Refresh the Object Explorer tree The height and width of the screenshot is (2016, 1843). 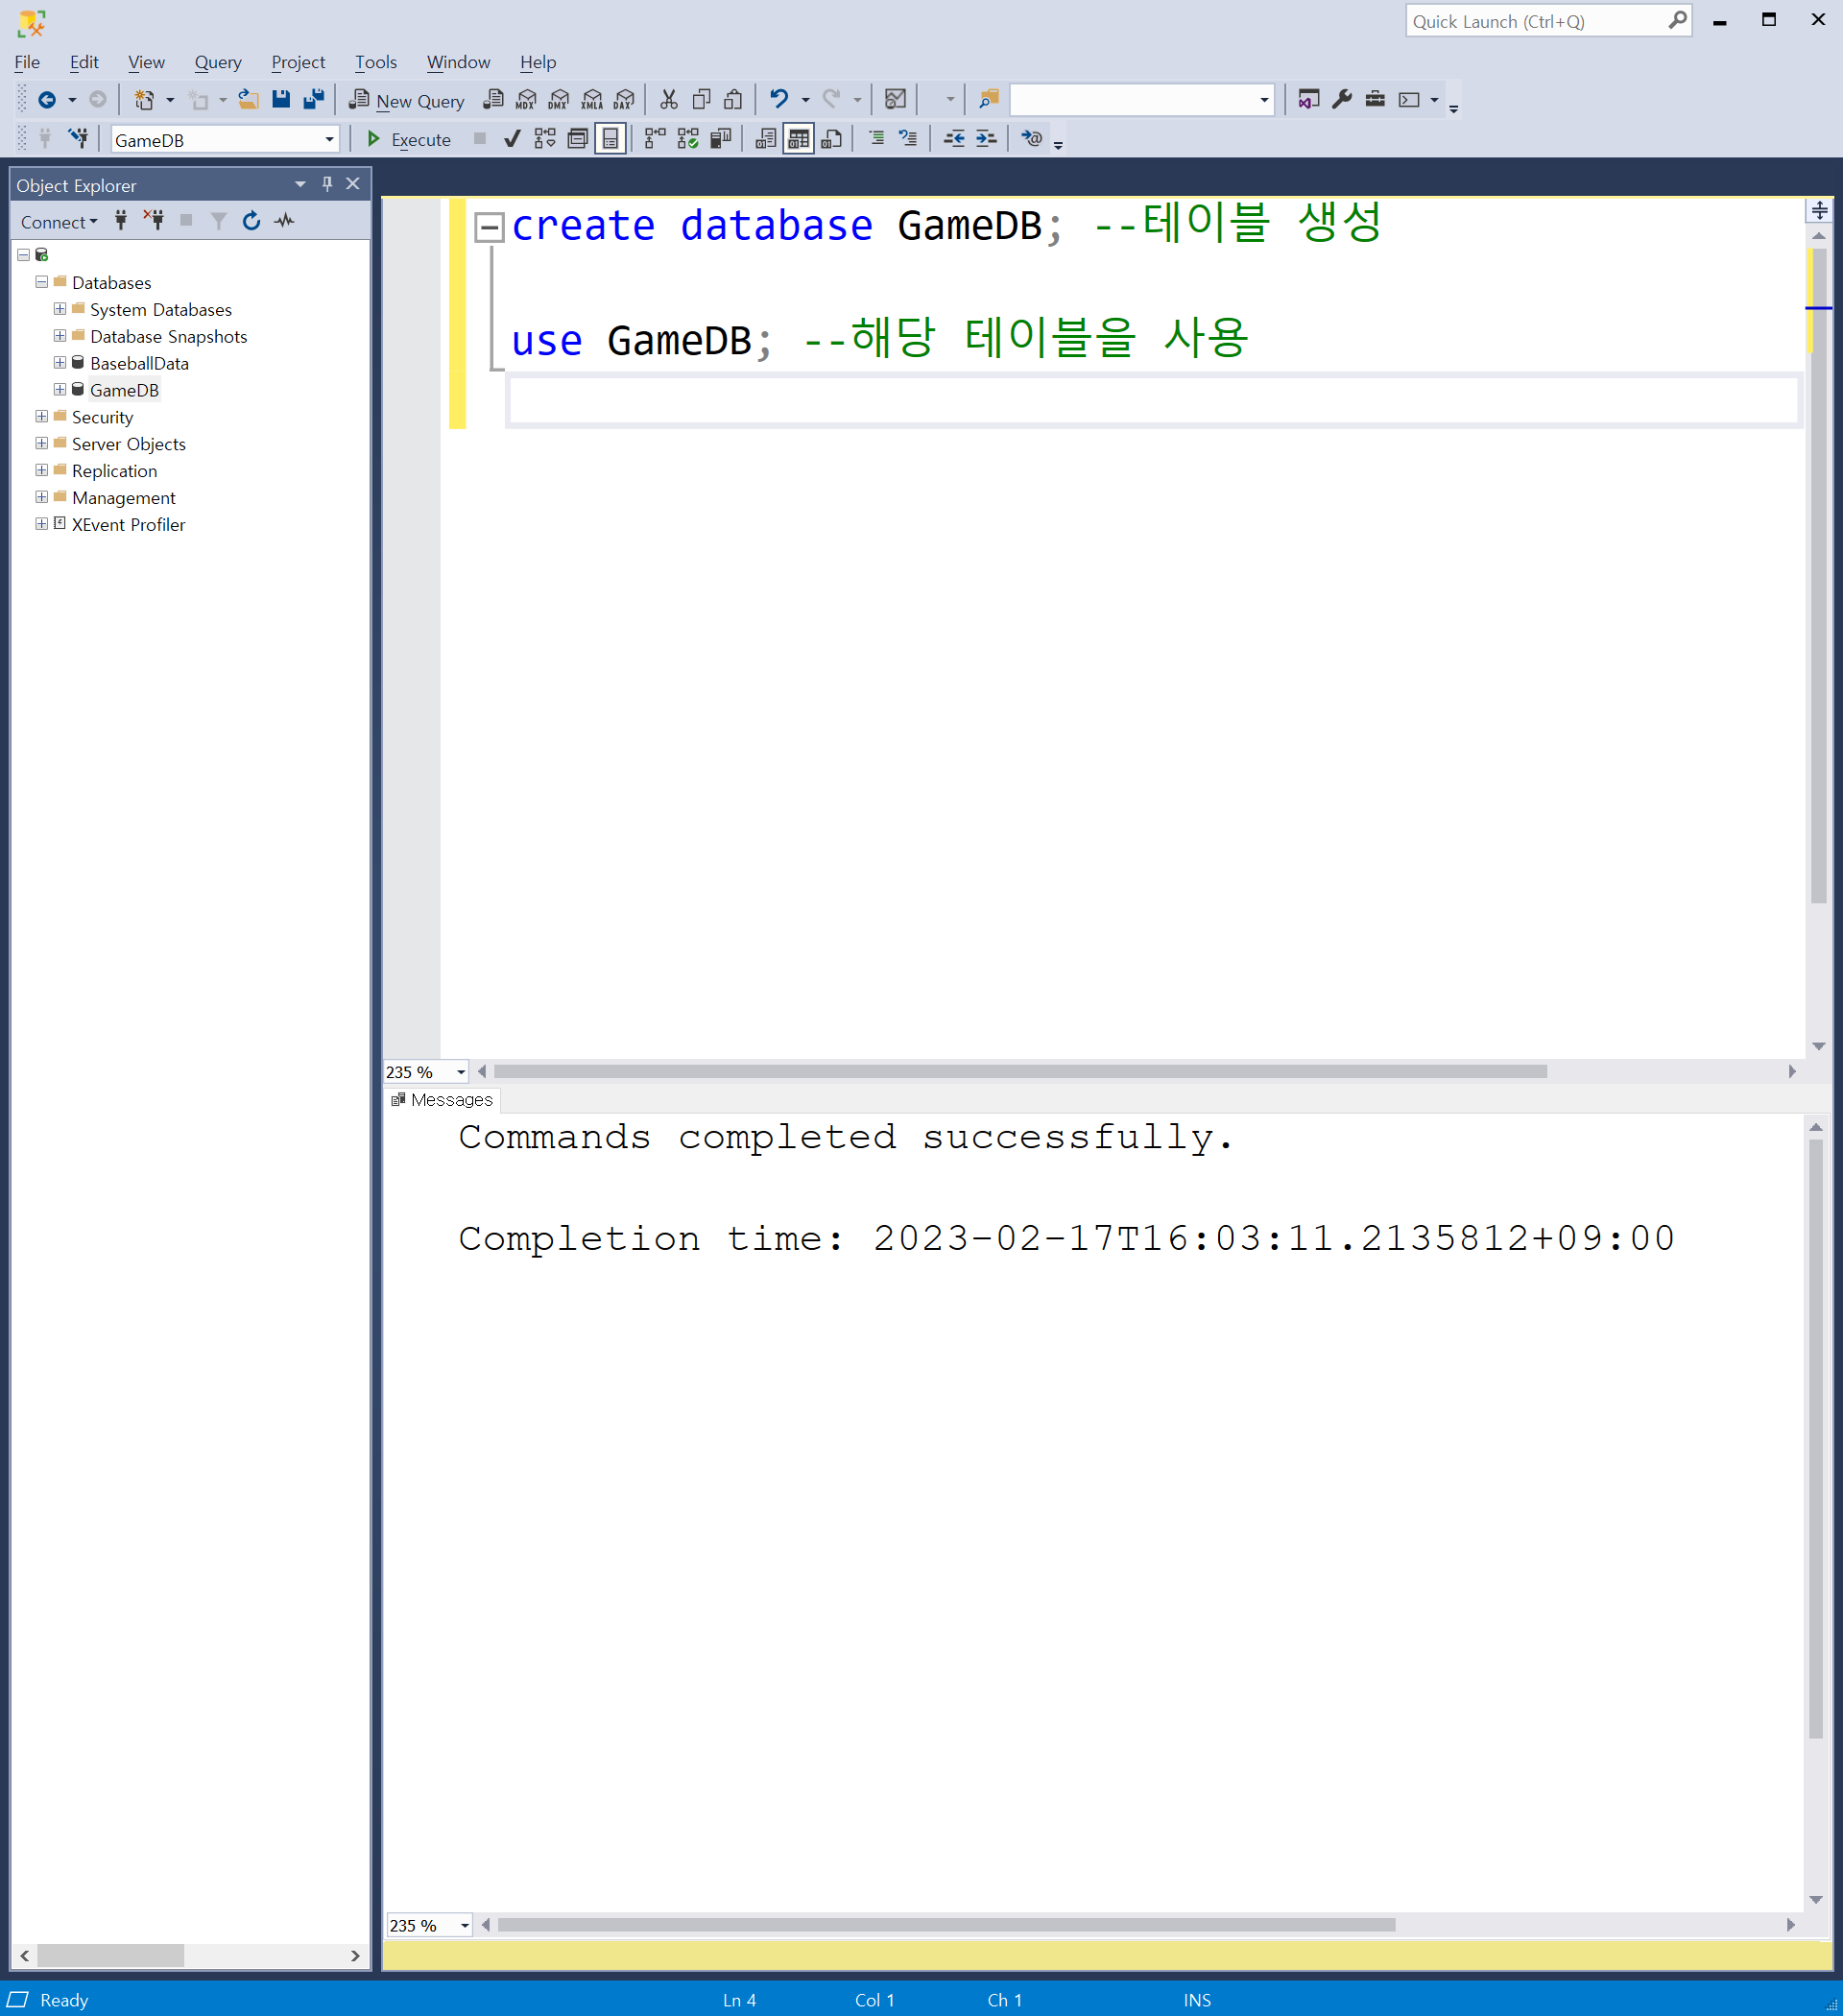[251, 221]
